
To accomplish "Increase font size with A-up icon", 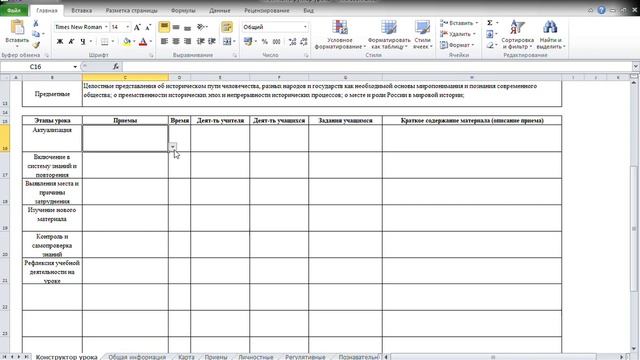I will tap(137, 27).
